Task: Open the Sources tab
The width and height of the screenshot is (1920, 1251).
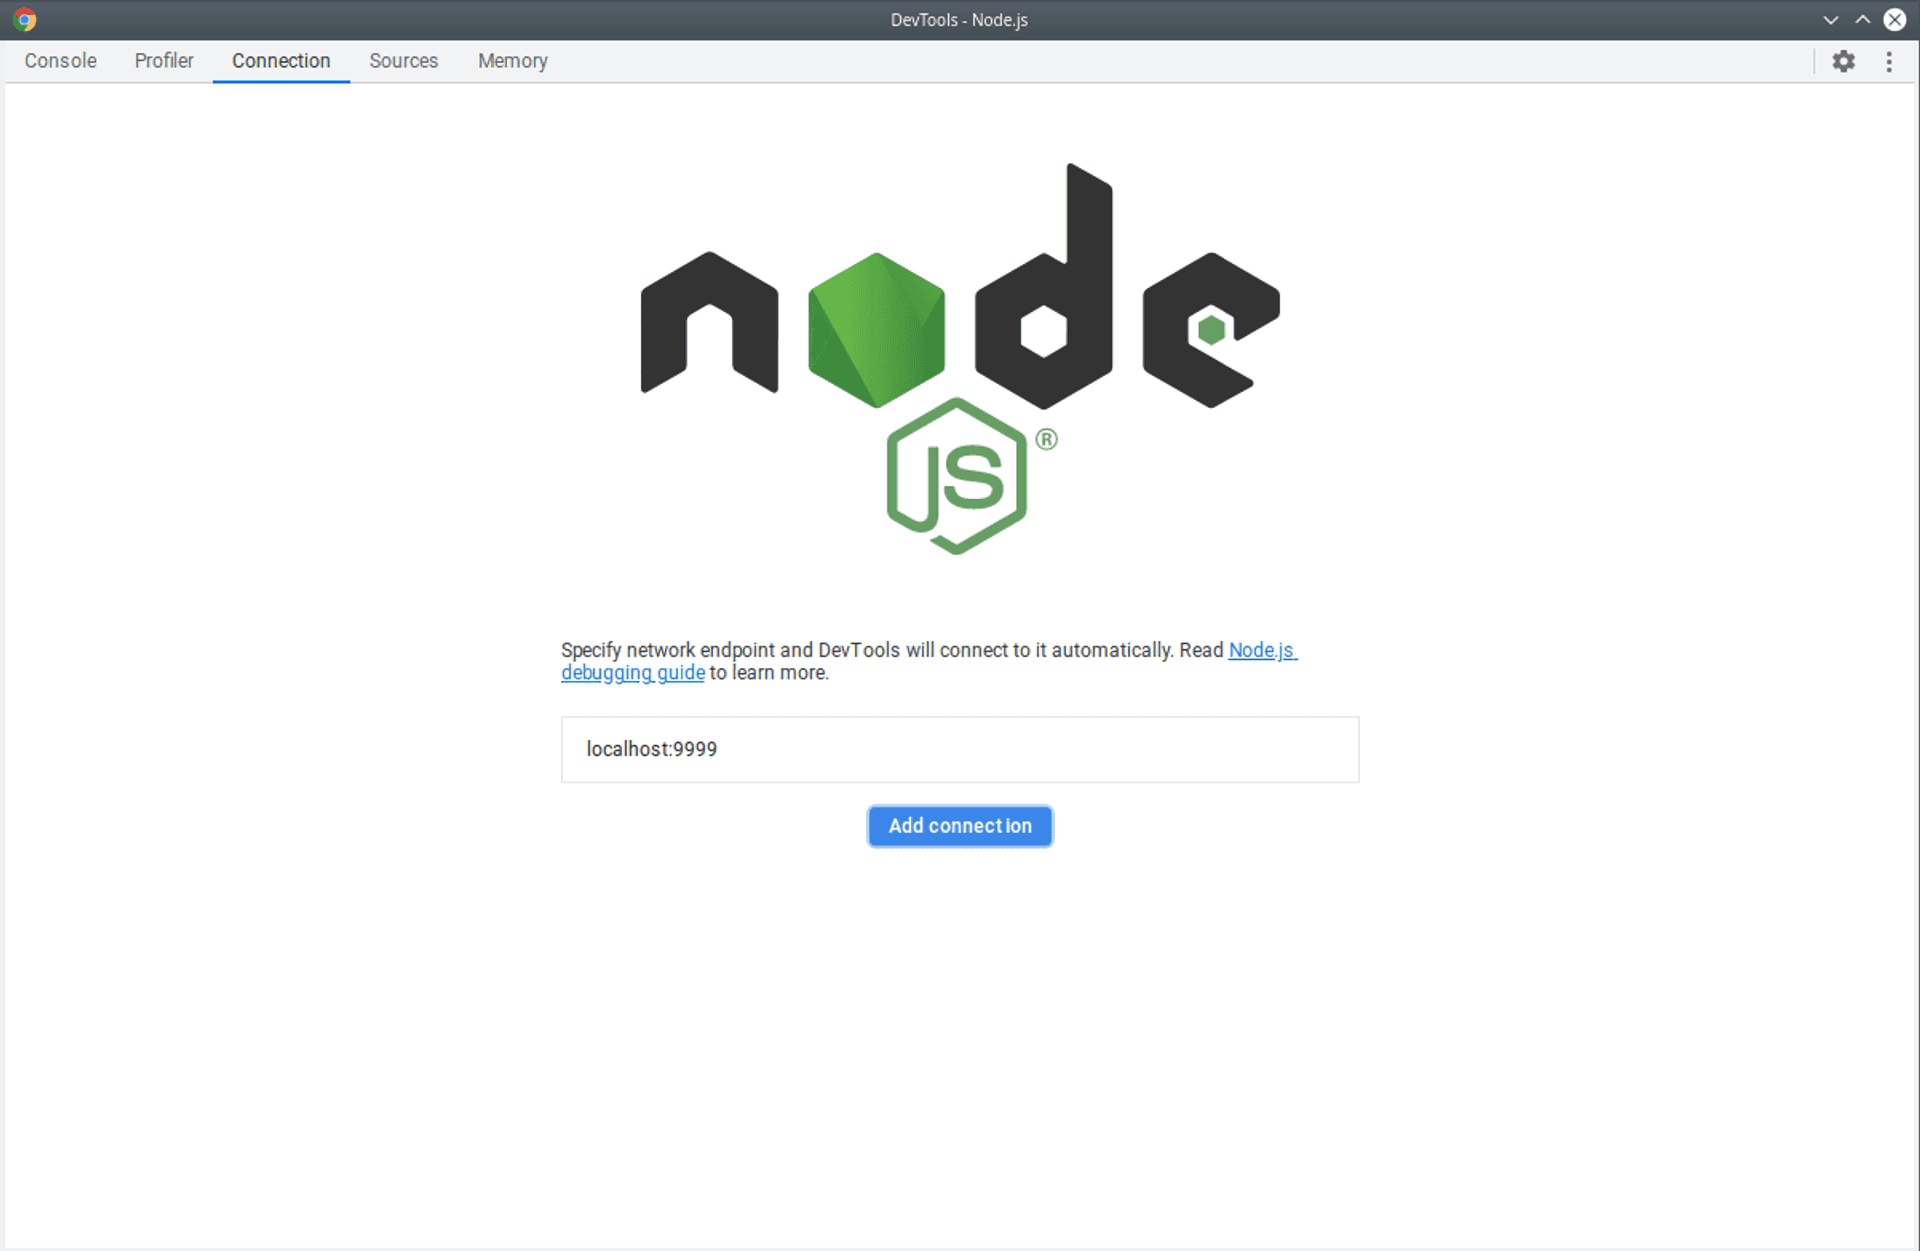Action: pyautogui.click(x=404, y=61)
